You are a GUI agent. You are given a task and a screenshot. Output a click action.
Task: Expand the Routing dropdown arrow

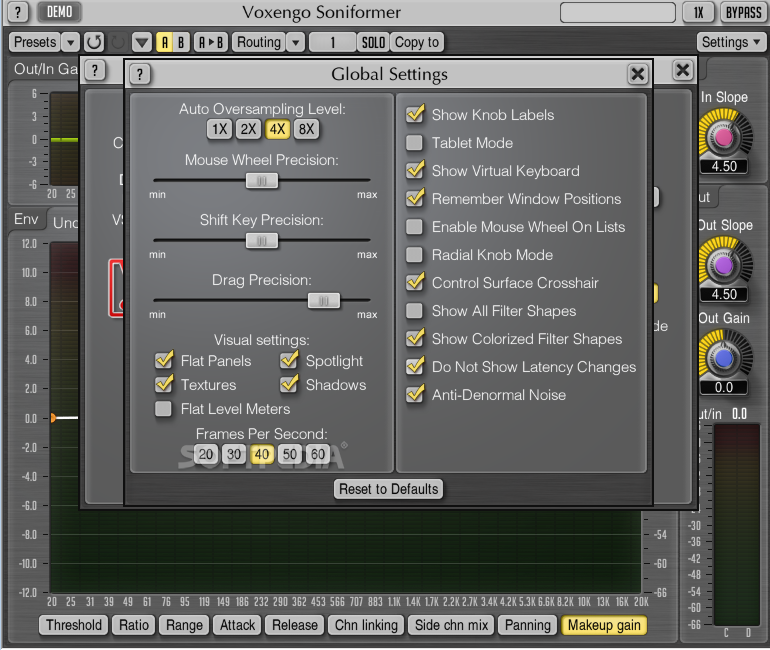point(295,42)
